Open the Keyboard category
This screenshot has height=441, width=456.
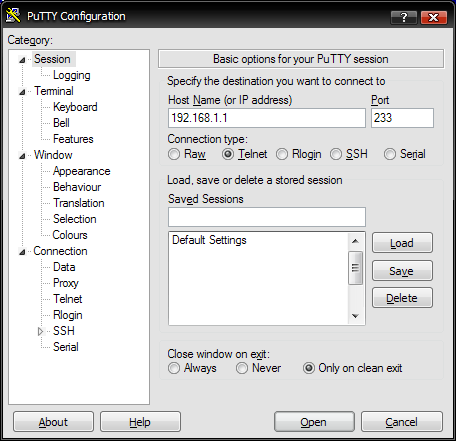click(75, 107)
